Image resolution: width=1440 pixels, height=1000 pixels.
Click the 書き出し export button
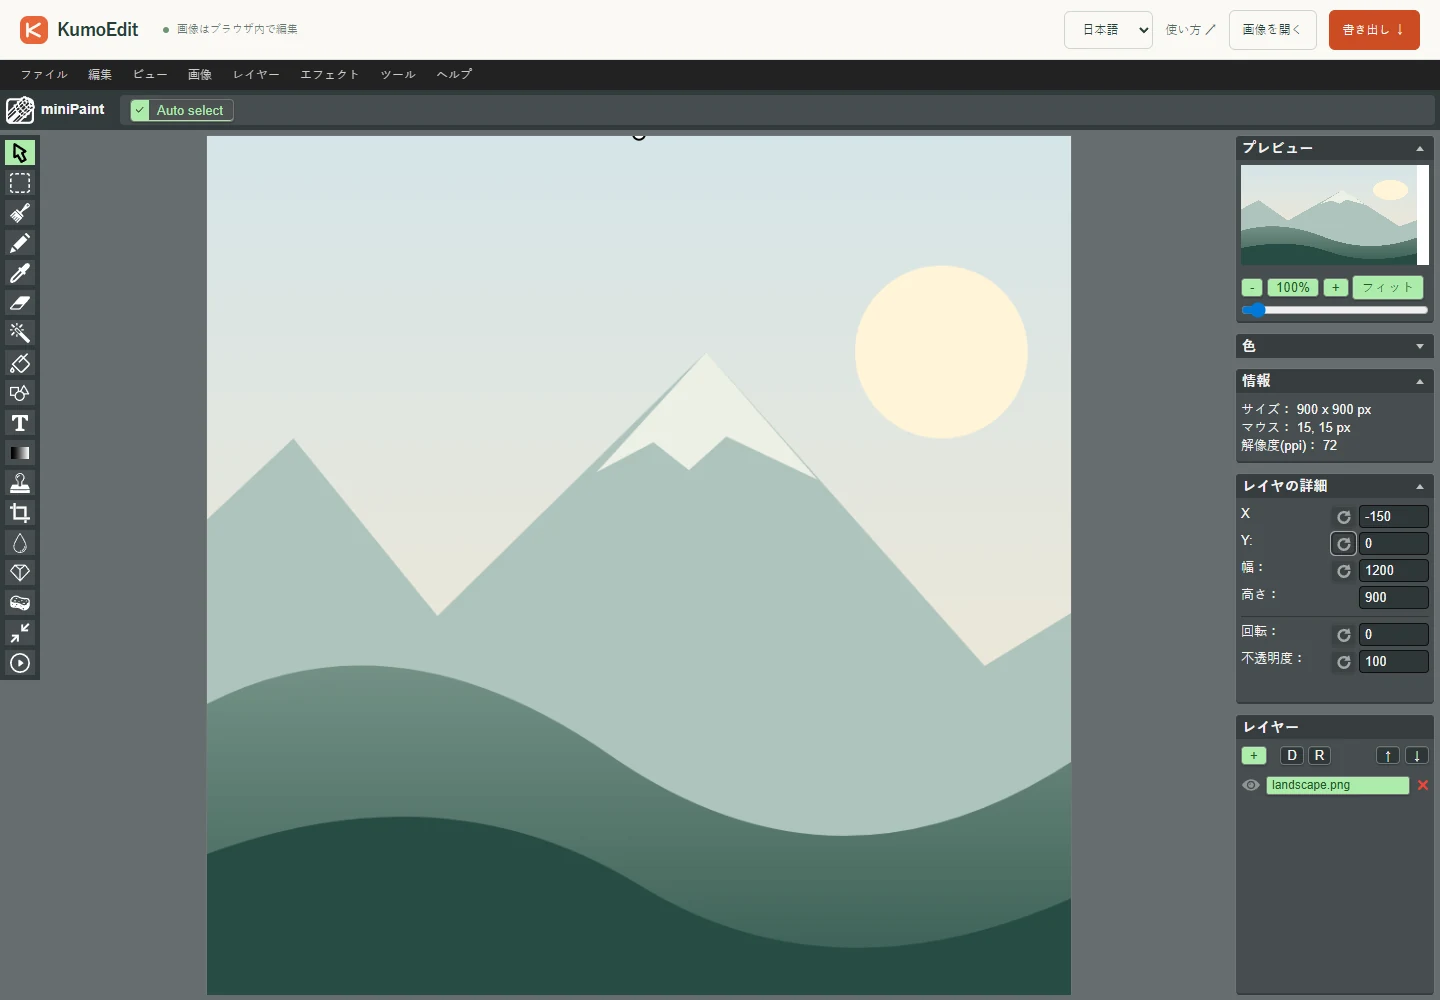[x=1374, y=30]
